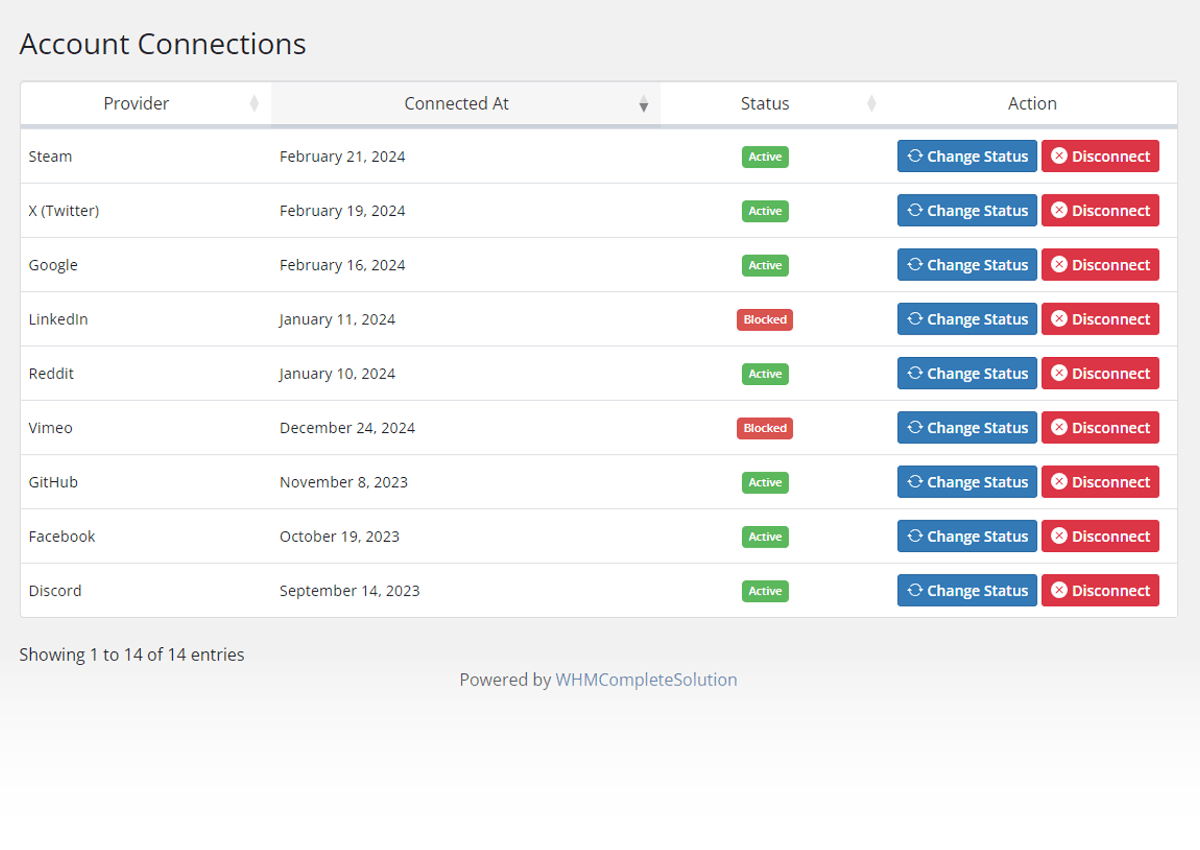
Task: Click the Active badge for Discord
Action: (x=765, y=590)
